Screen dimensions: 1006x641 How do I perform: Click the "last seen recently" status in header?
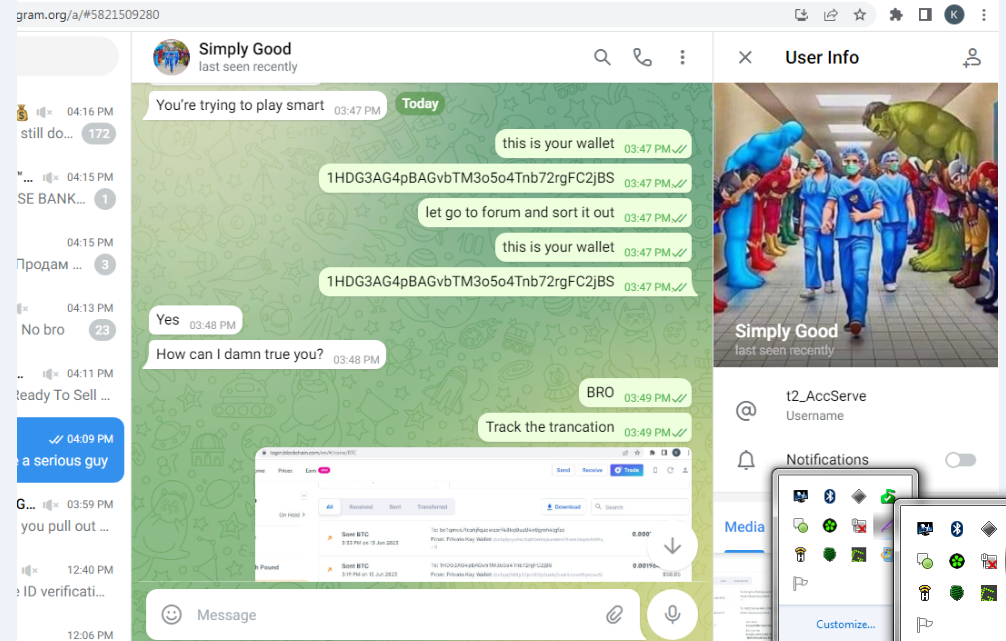coord(248,67)
